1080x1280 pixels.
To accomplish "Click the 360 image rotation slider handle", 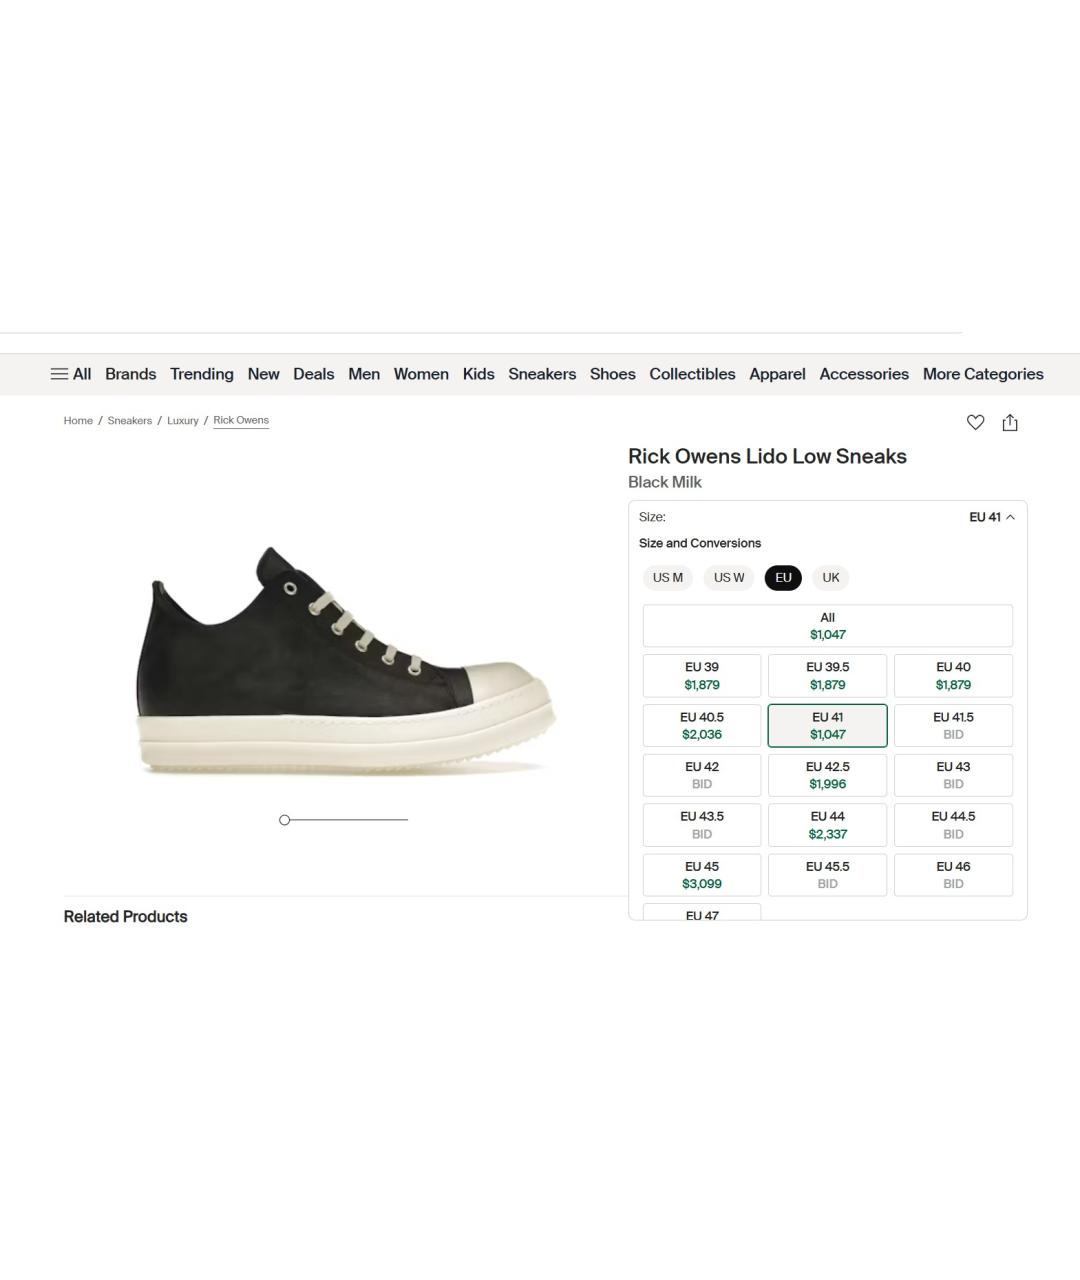I will [x=284, y=820].
